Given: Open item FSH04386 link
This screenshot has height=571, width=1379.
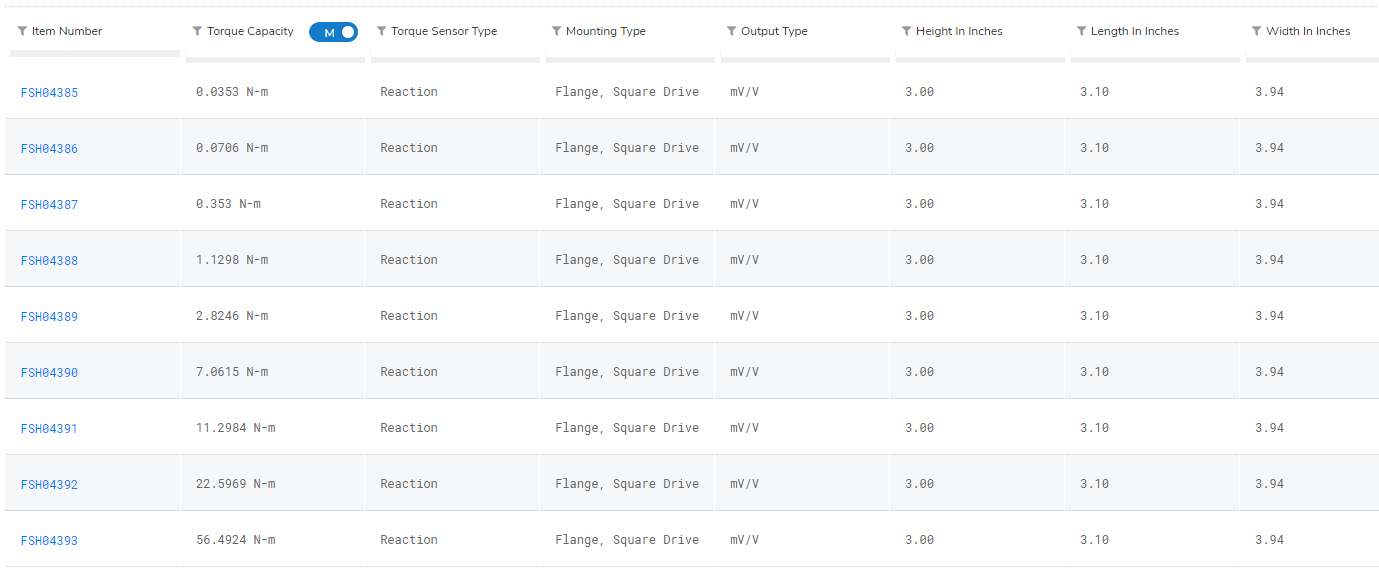Looking at the screenshot, I should coord(49,149).
